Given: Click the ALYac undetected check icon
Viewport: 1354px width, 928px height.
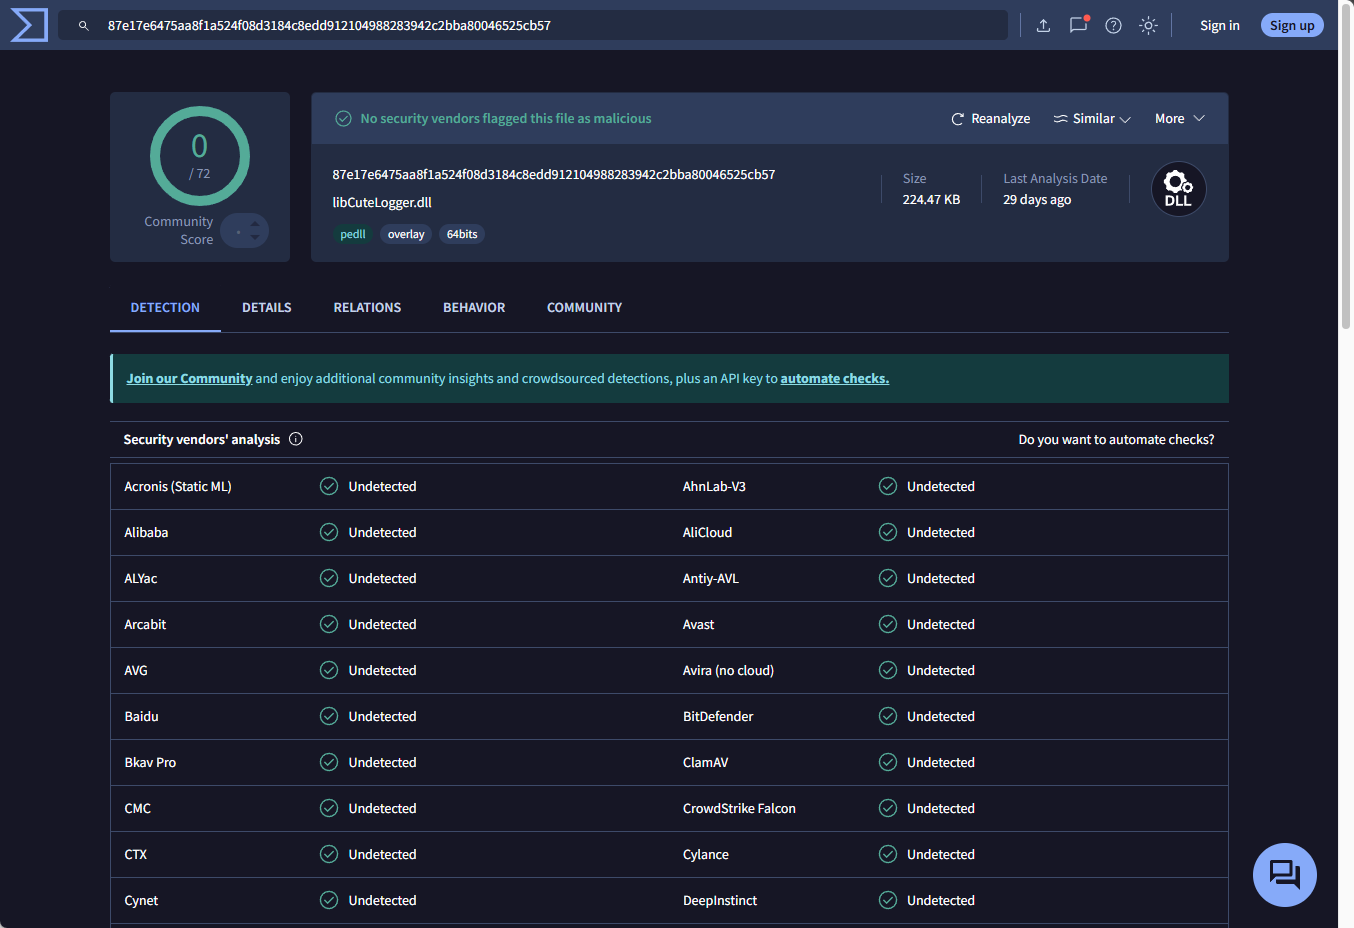Looking at the screenshot, I should tap(329, 578).
